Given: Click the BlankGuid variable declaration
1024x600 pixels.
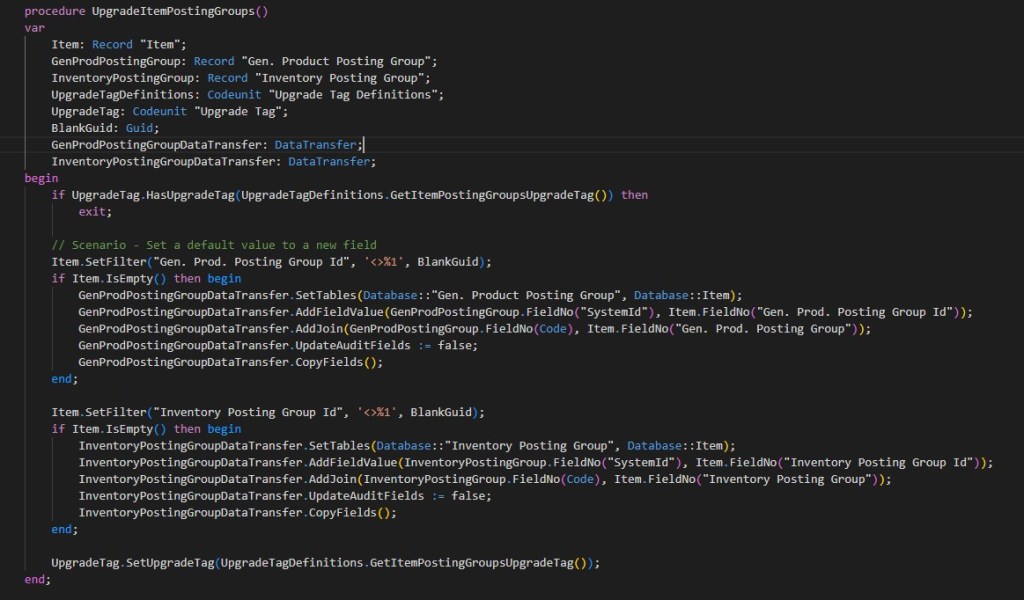Looking at the screenshot, I should [x=104, y=128].
